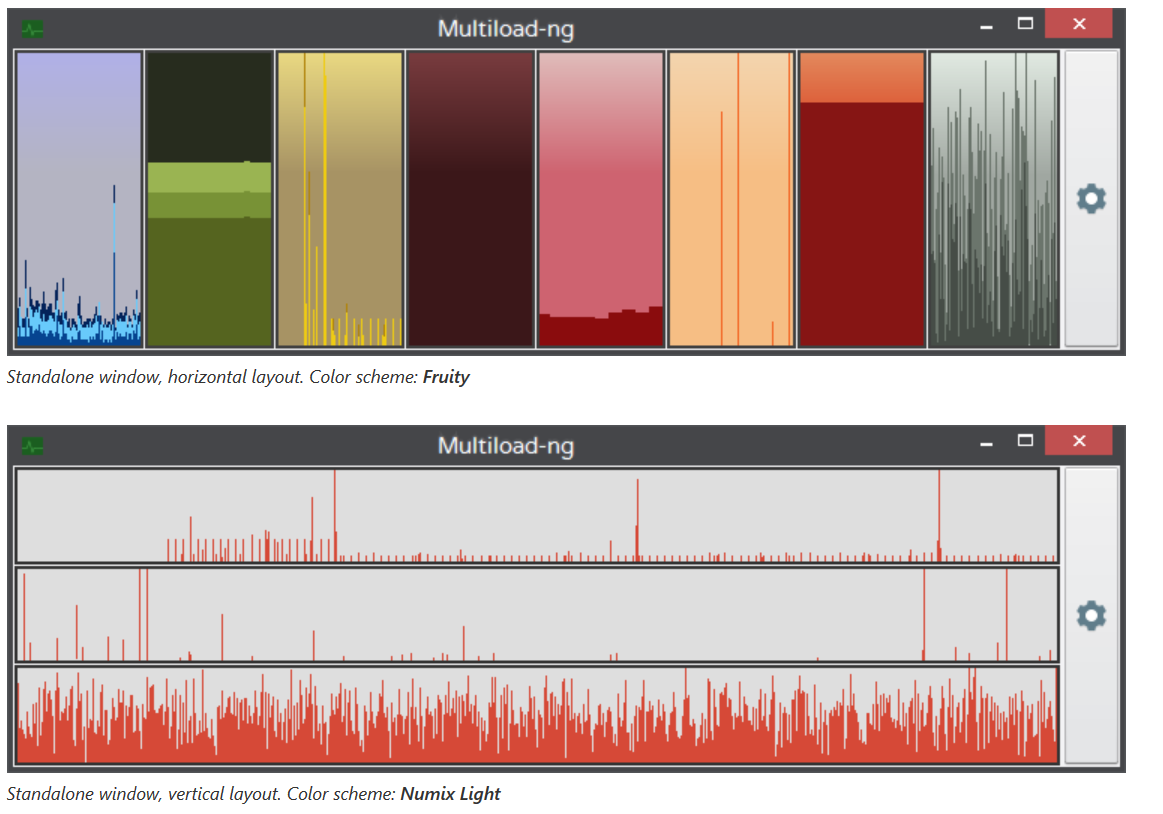This screenshot has width=1163, height=814.
Task: Click the light orange graph with thin lines
Action: click(731, 199)
